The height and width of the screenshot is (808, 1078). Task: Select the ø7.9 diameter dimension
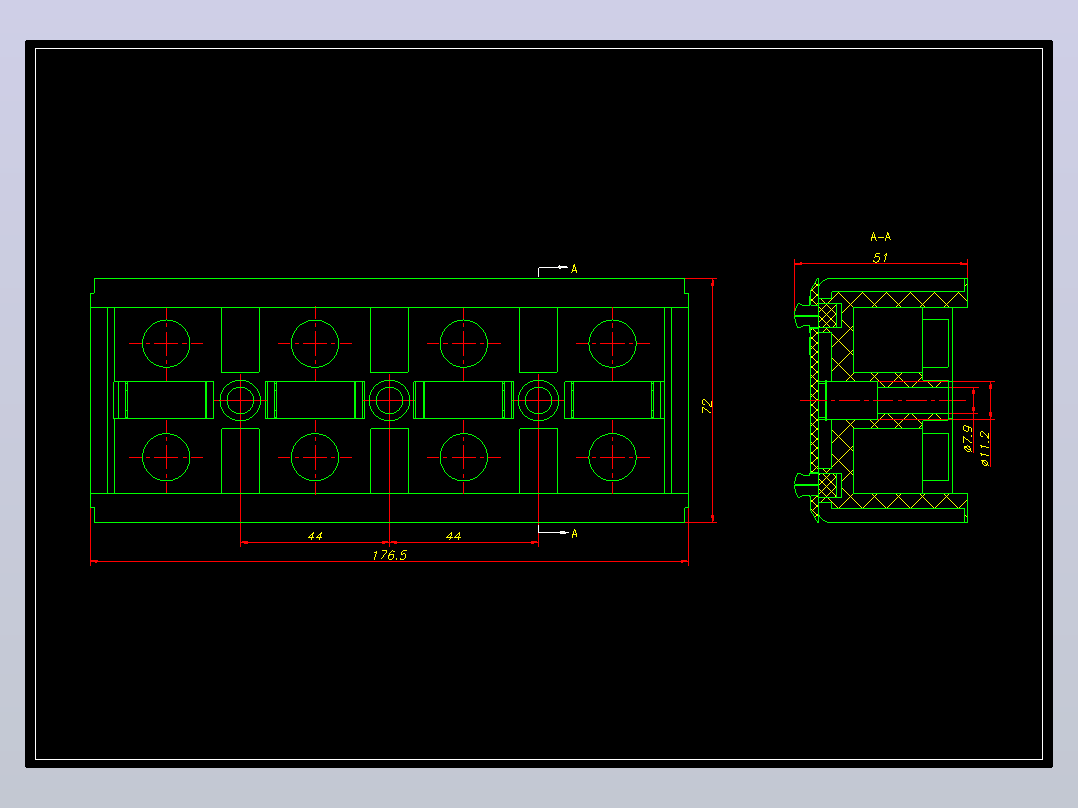pyautogui.click(x=967, y=439)
